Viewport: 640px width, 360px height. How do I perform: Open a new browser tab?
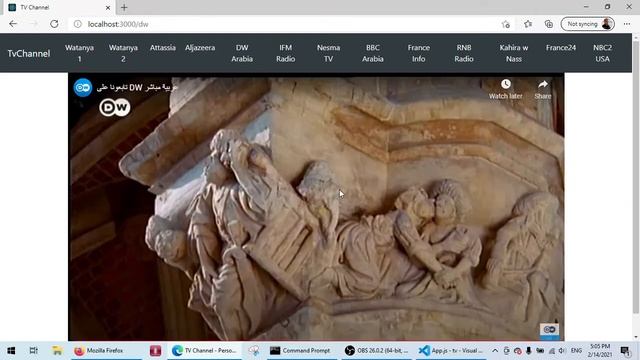[x=124, y=7]
